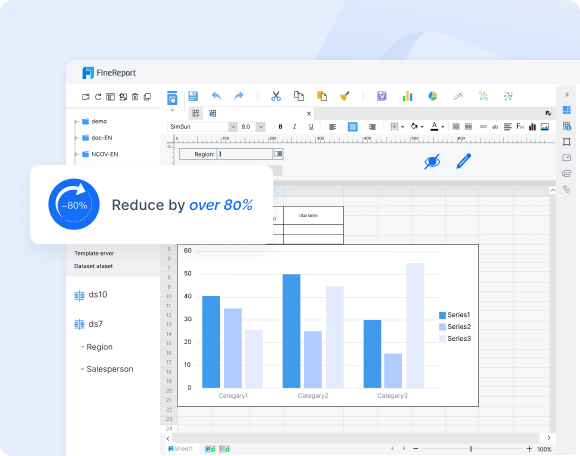Screen dimensions: 580x456
Task: Click the merge cells icon
Action: pos(456,127)
